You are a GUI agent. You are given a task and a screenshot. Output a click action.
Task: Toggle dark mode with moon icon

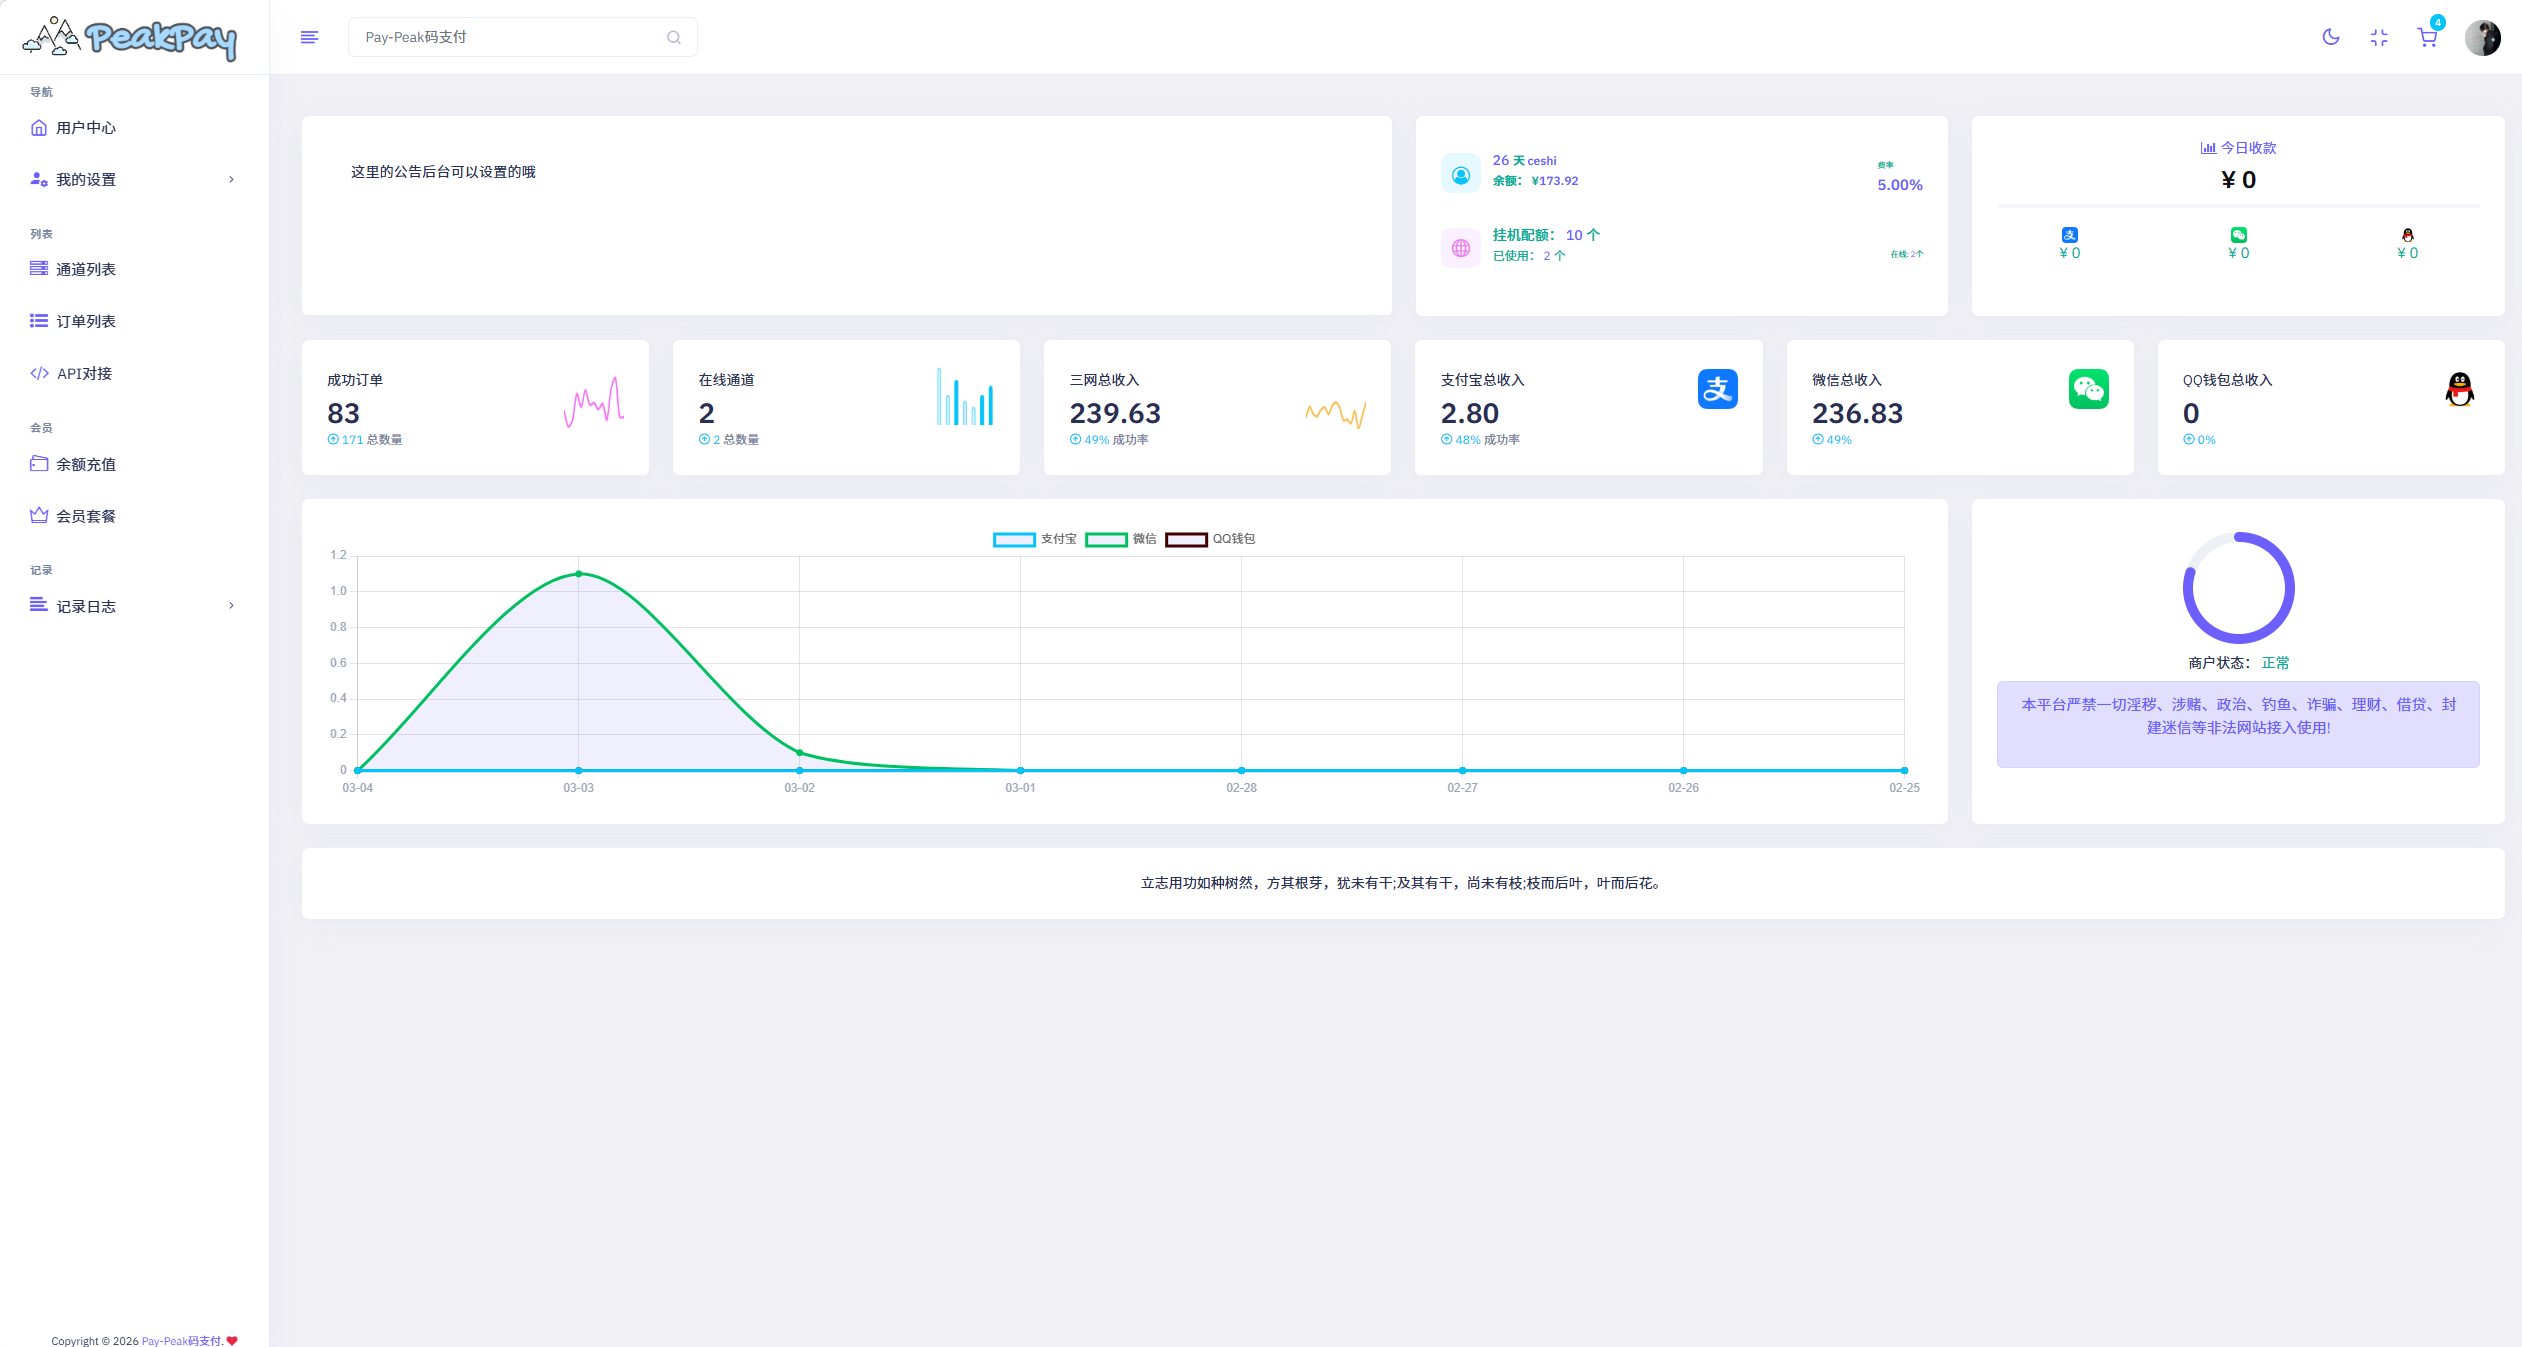(x=2330, y=37)
